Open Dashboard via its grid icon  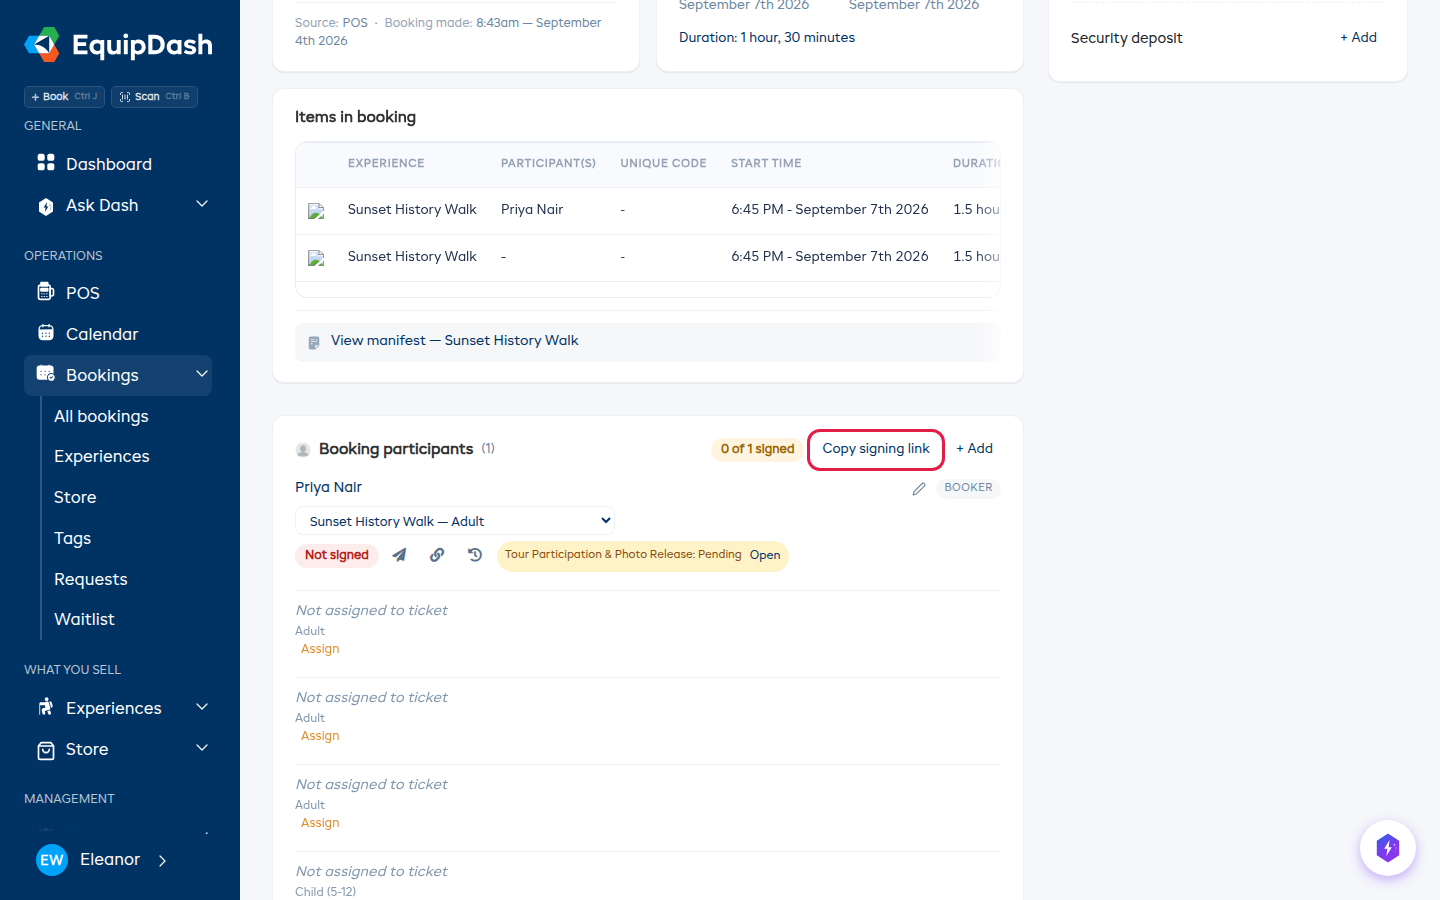pos(46,163)
